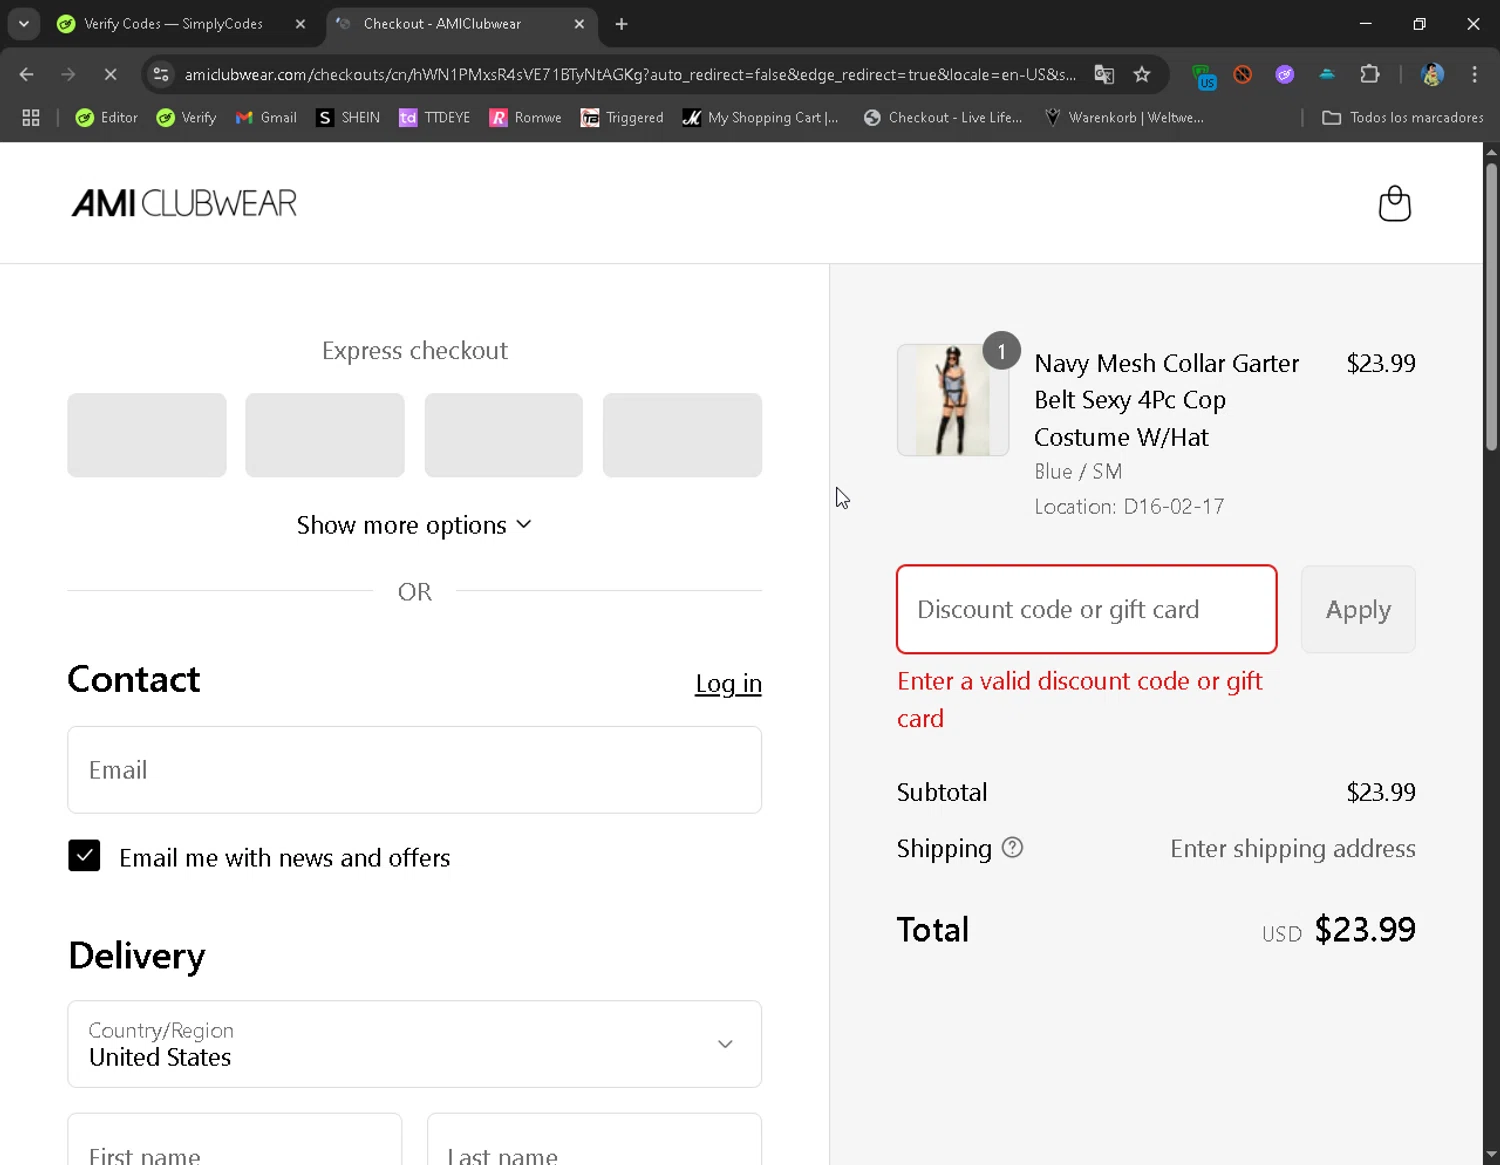Open the SHEIN bookmark
Screen dimensions: 1500x1165
[x=348, y=118]
